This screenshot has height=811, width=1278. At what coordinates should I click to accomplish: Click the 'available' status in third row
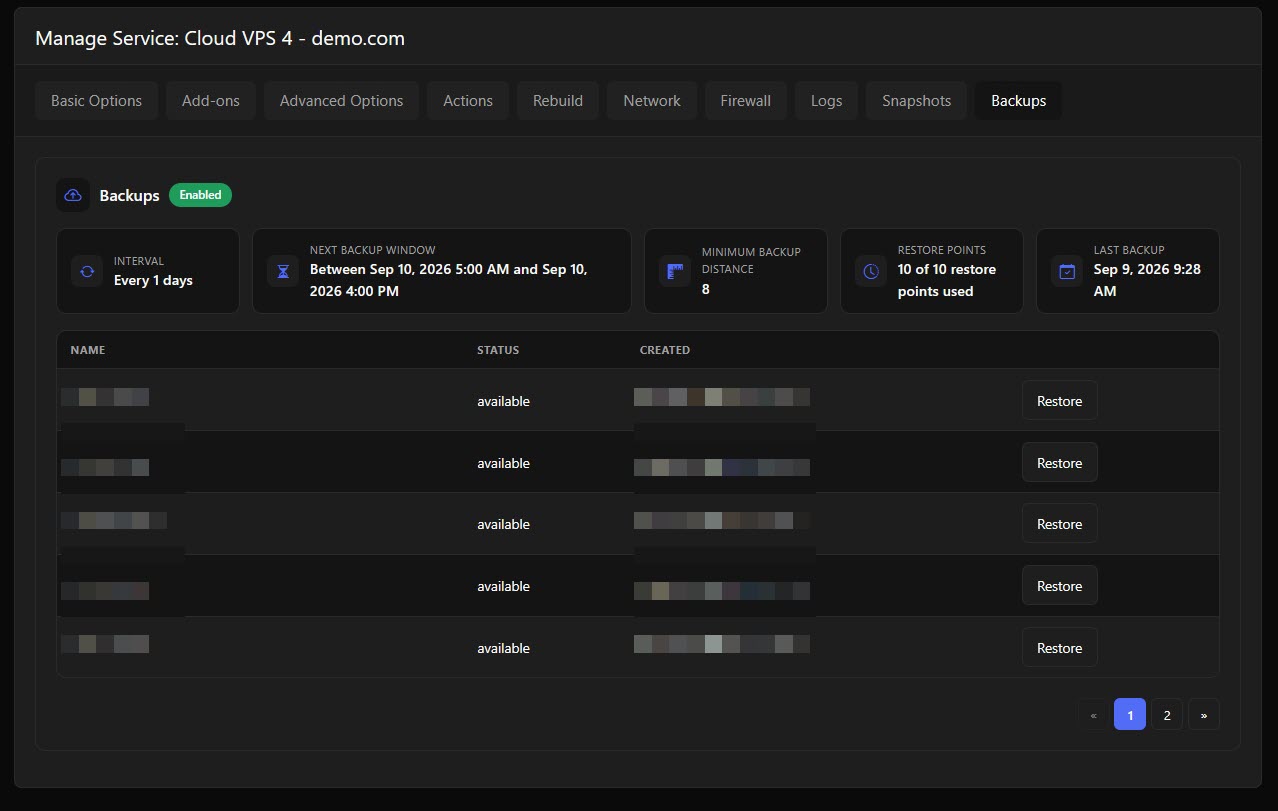pos(503,524)
